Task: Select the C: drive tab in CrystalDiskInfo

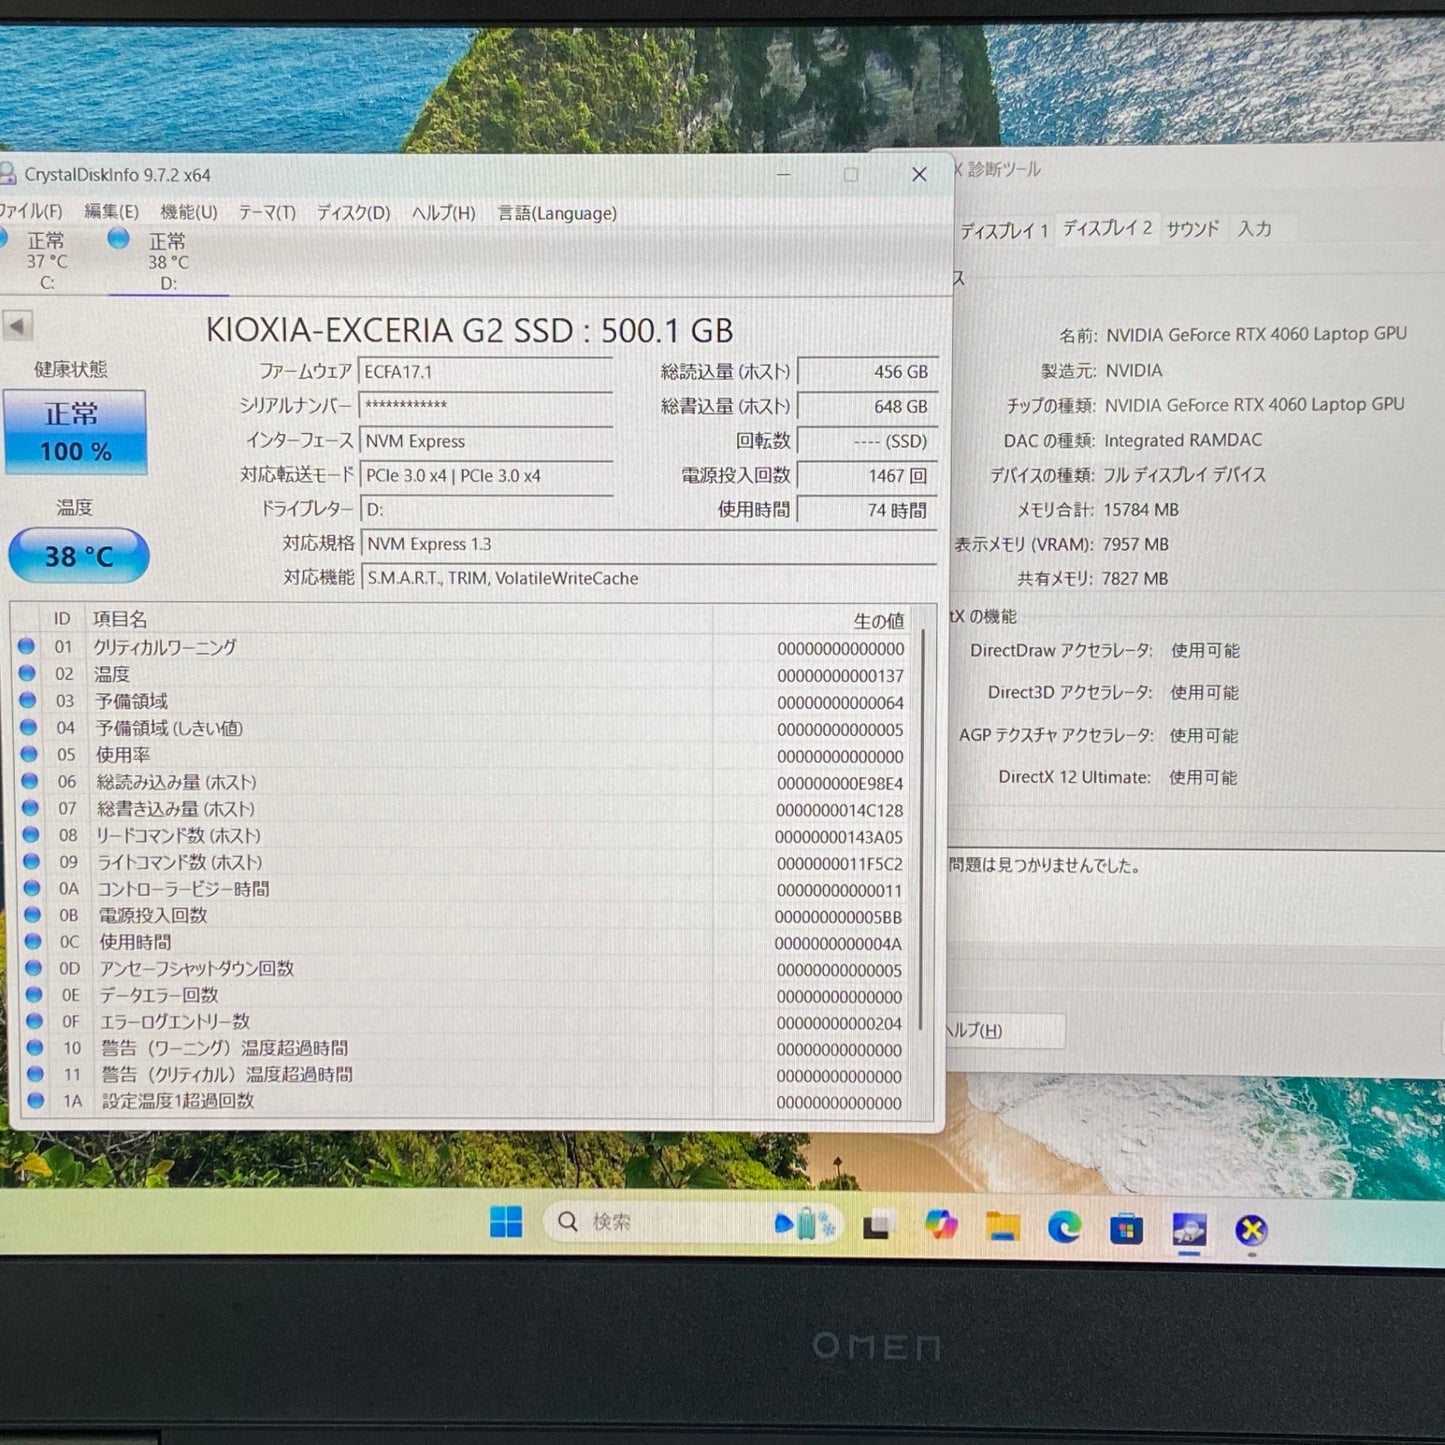Action: click(x=46, y=262)
